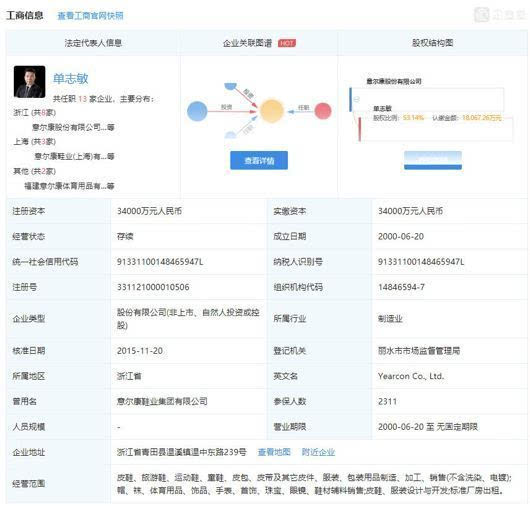Viewport: 530px width, 506px height.
Task: Click registered capital value 34000万元人民币
Action: (x=149, y=211)
